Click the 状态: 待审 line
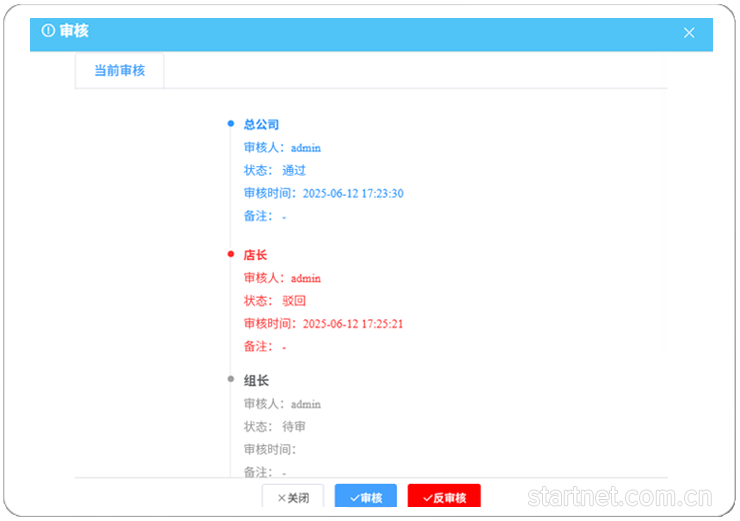The width and height of the screenshot is (740, 521). point(275,427)
